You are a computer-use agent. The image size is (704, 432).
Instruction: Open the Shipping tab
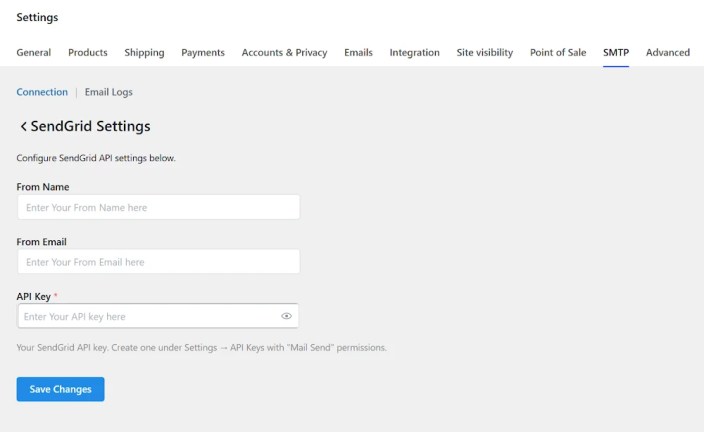[x=144, y=53]
